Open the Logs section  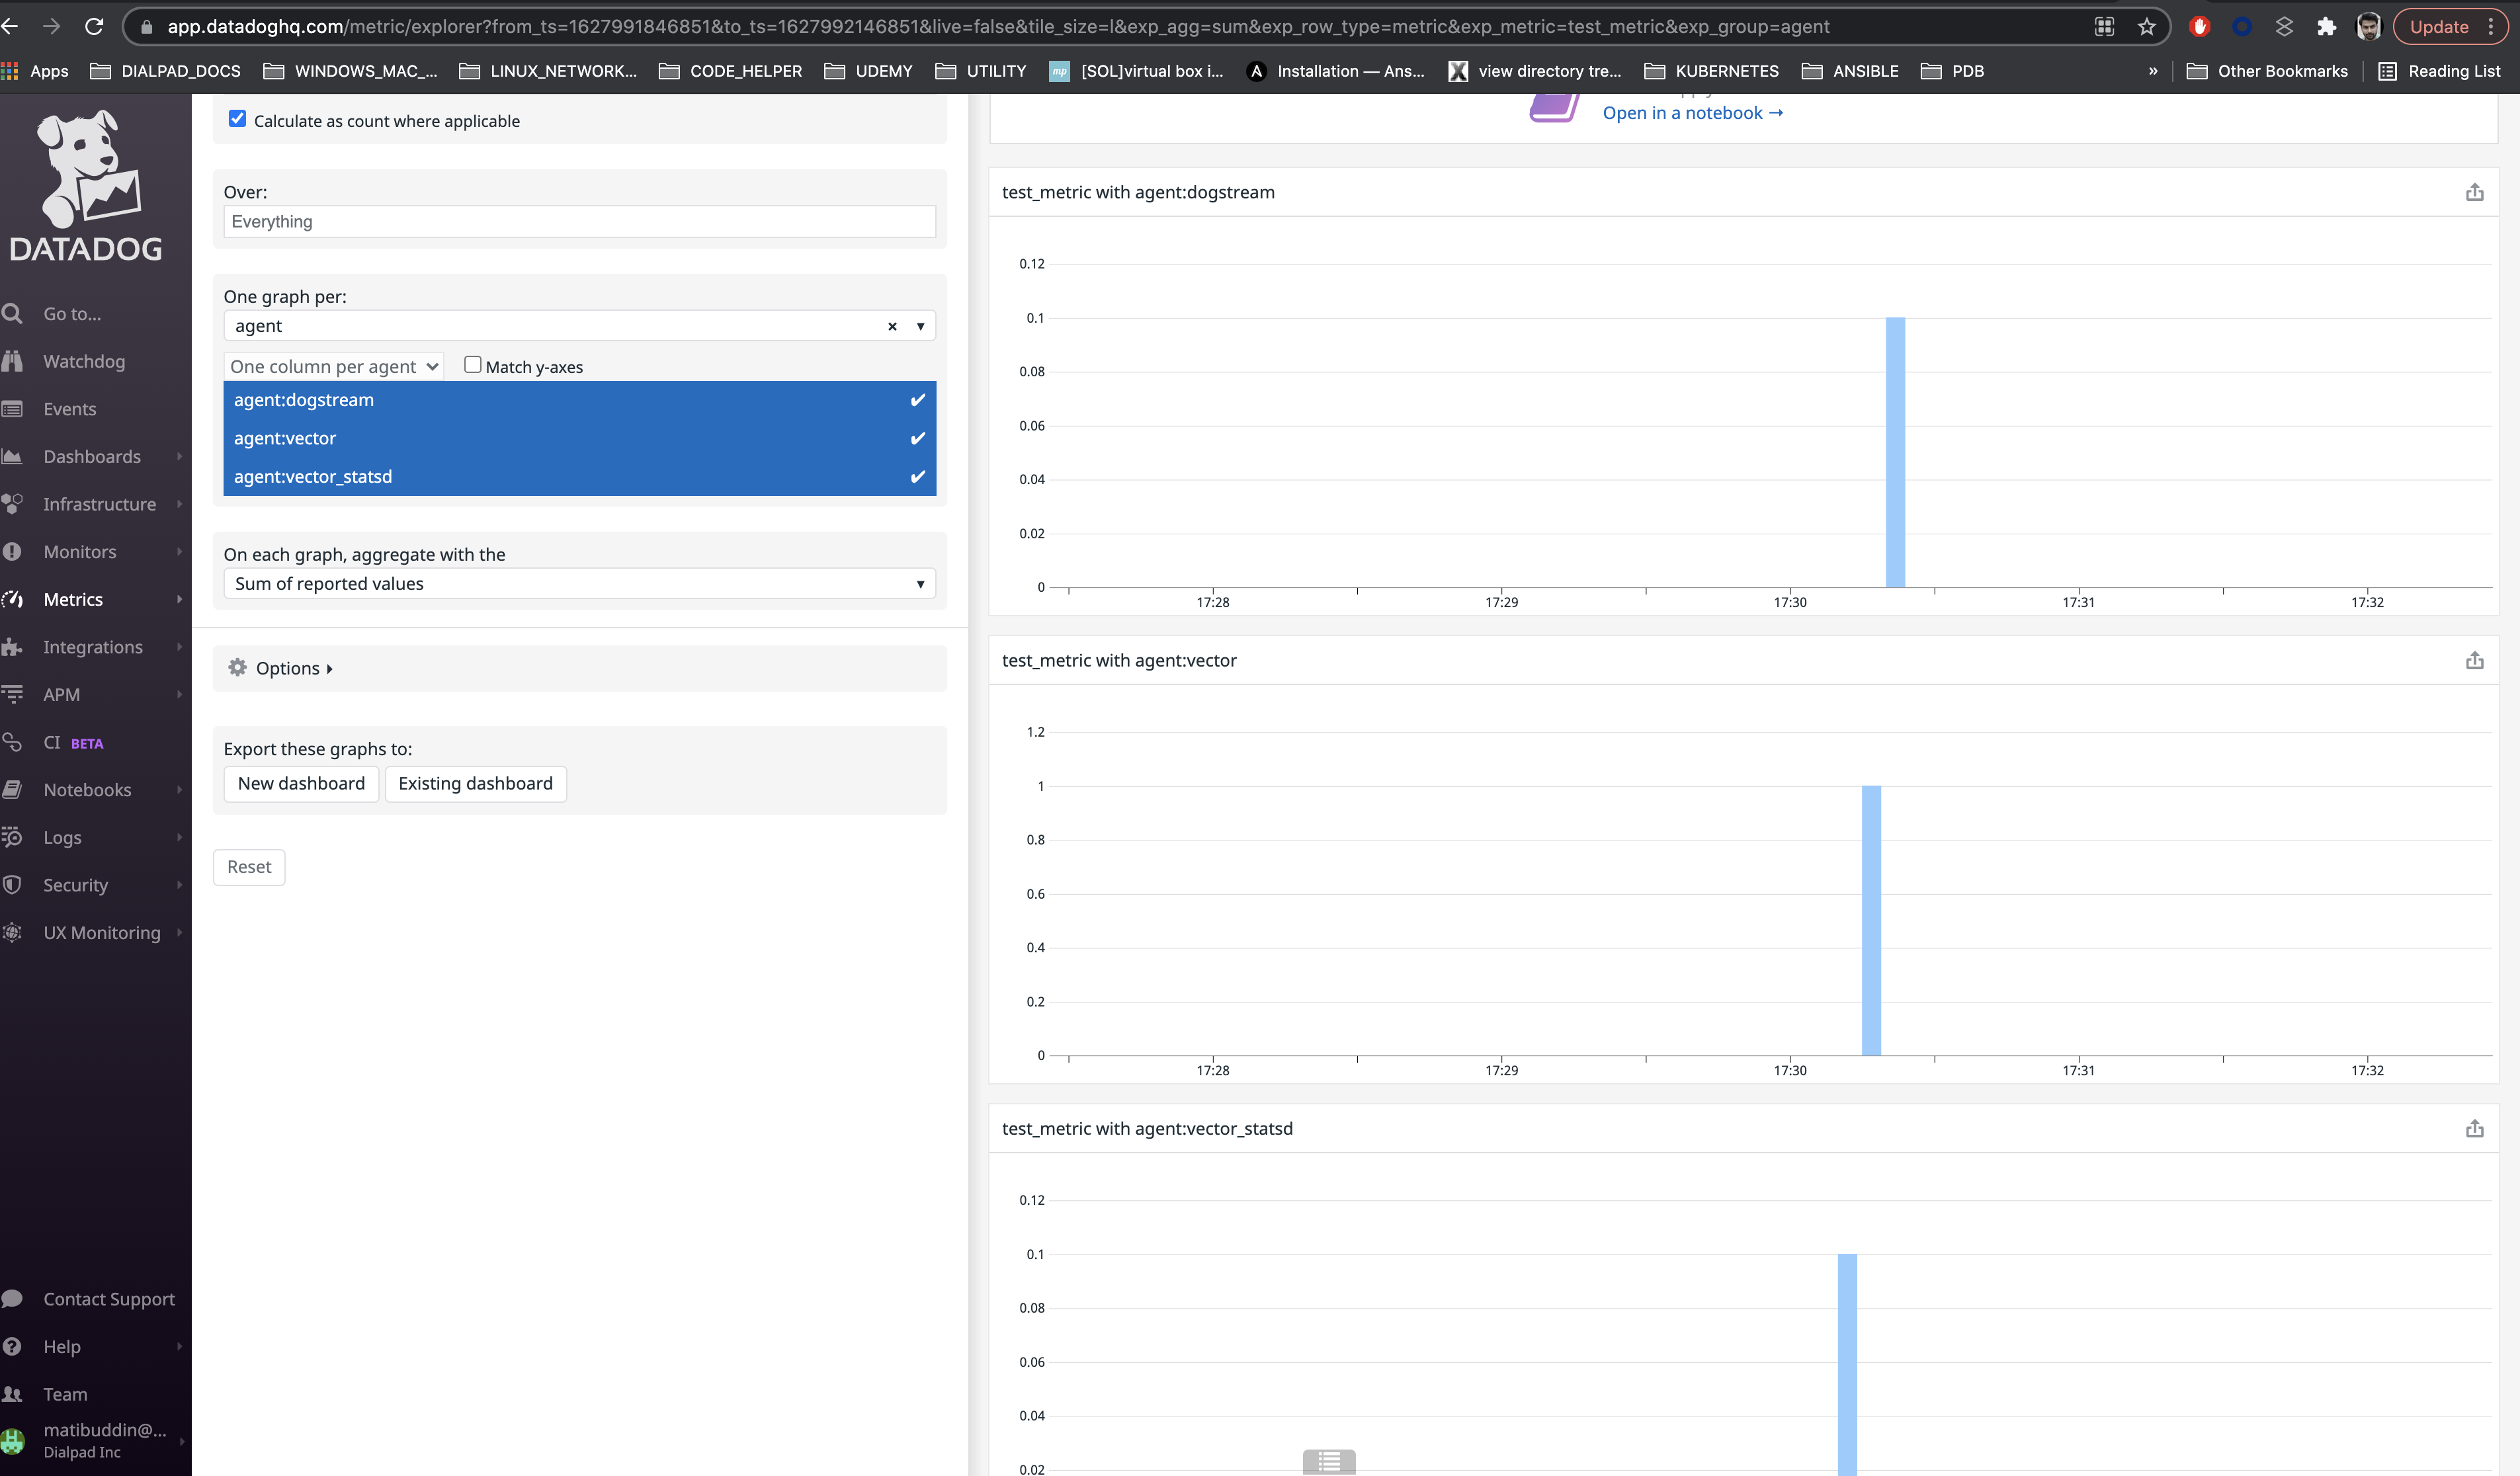pyautogui.click(x=61, y=837)
